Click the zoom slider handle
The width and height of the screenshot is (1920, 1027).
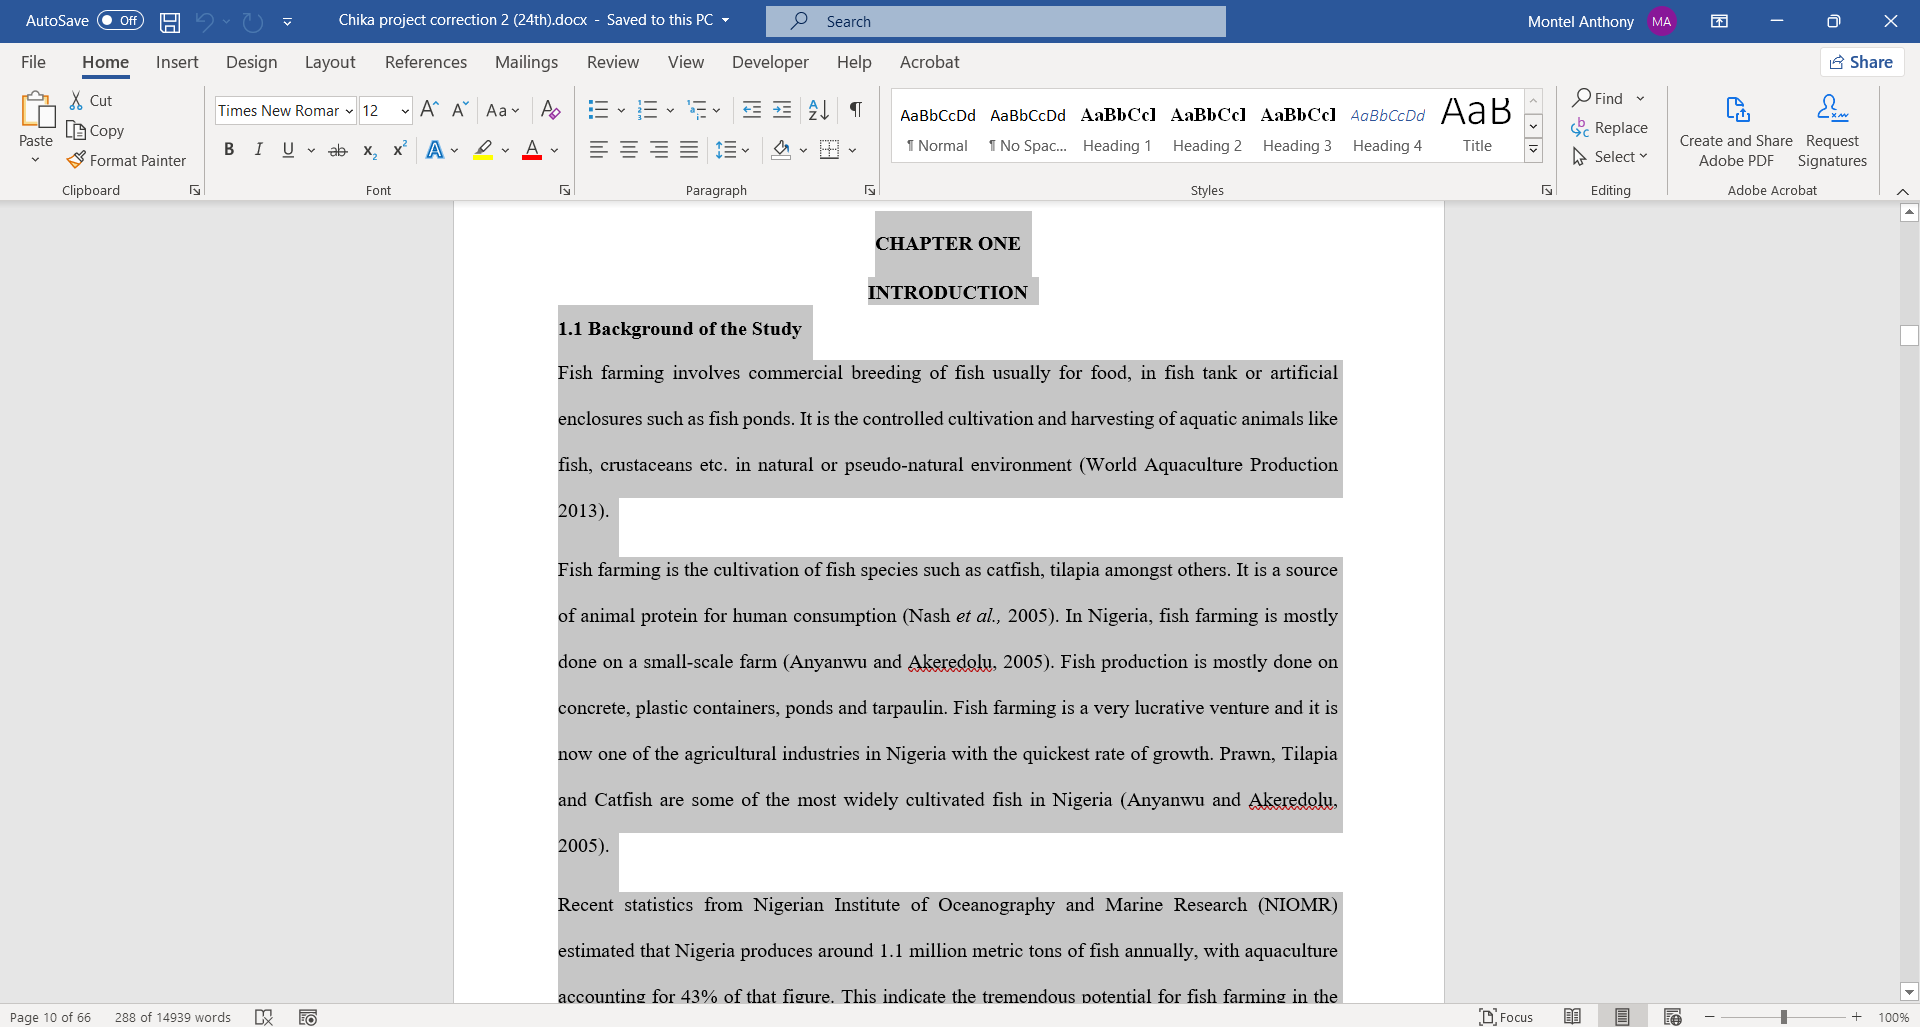(x=1783, y=1017)
